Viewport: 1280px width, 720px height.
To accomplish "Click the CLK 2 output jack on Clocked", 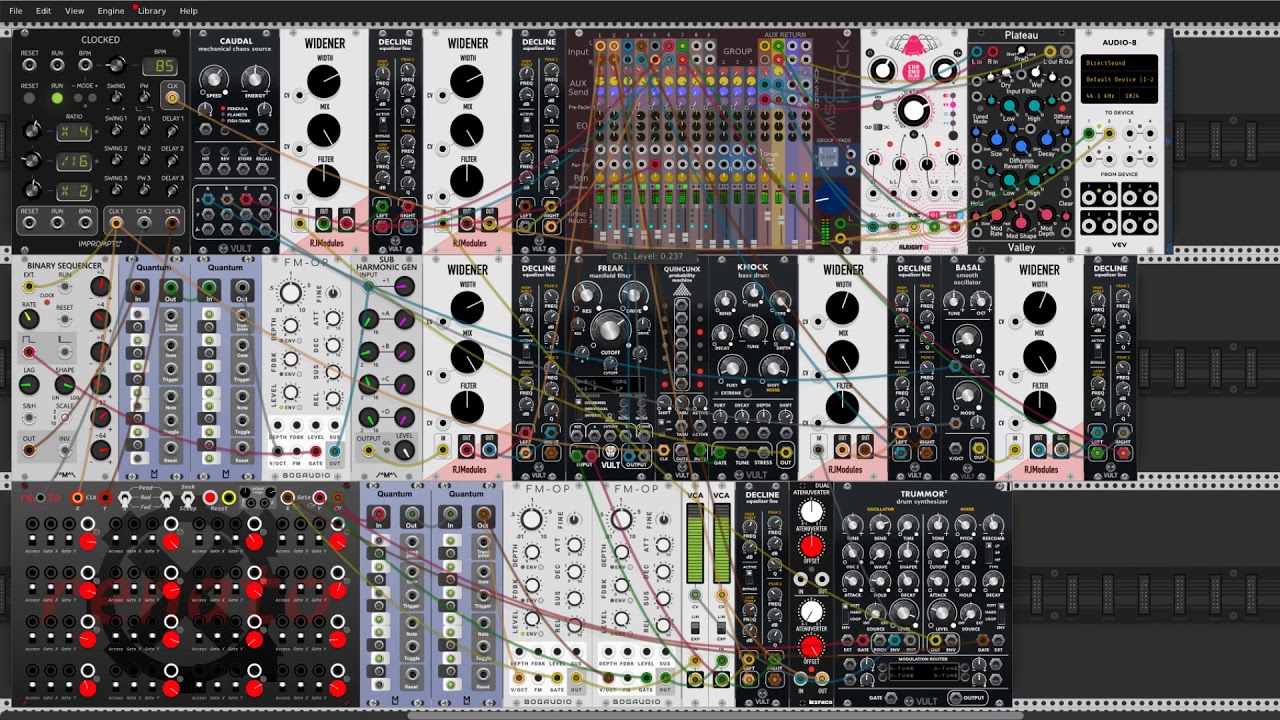I will pyautogui.click(x=144, y=223).
